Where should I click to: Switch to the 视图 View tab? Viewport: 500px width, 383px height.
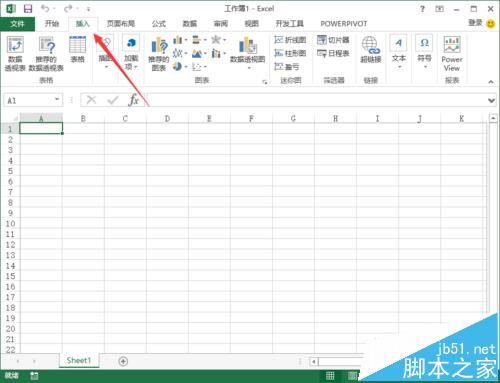coord(252,24)
